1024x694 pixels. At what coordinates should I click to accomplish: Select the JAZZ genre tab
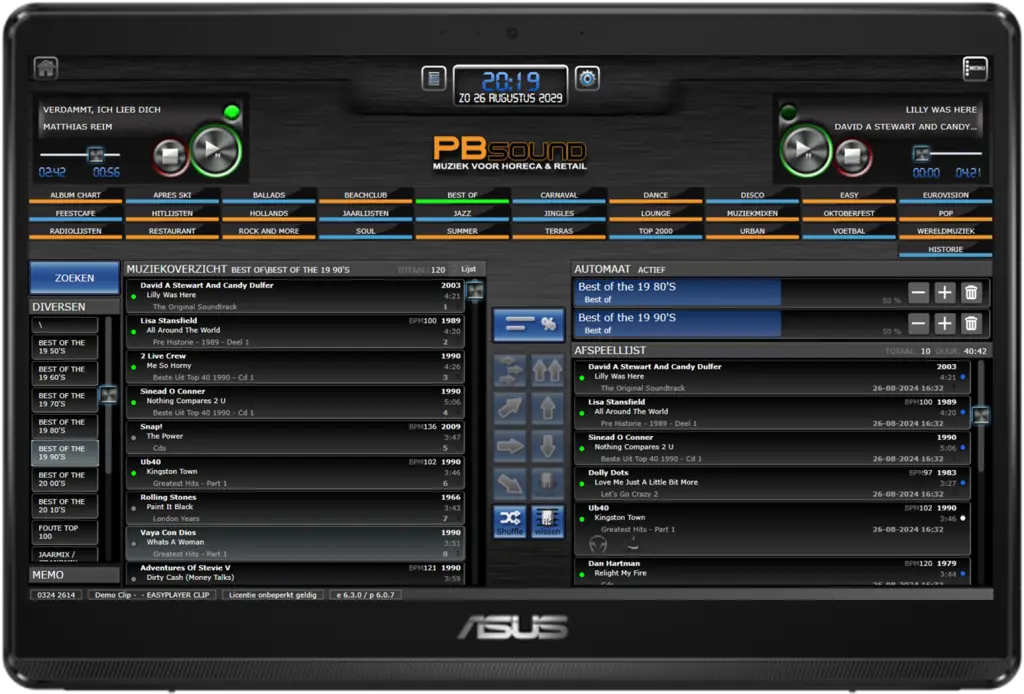(462, 213)
